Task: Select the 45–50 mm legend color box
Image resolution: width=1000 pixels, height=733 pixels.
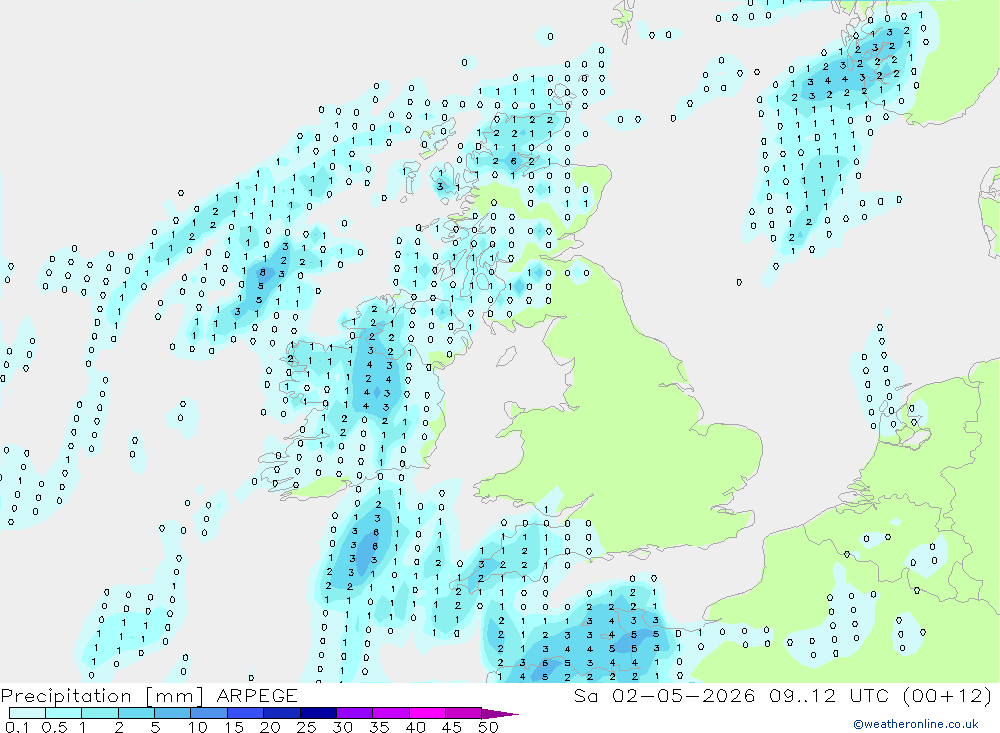Action: pyautogui.click(x=464, y=713)
